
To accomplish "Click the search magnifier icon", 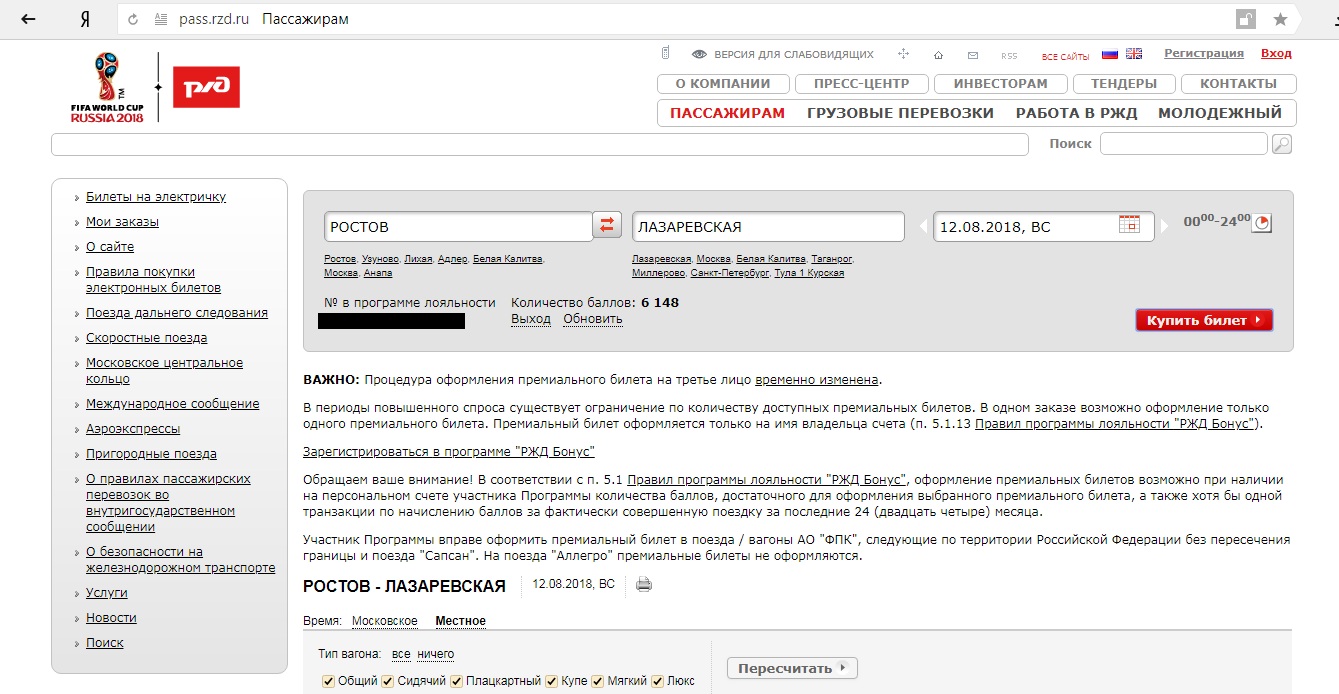I will [1281, 144].
